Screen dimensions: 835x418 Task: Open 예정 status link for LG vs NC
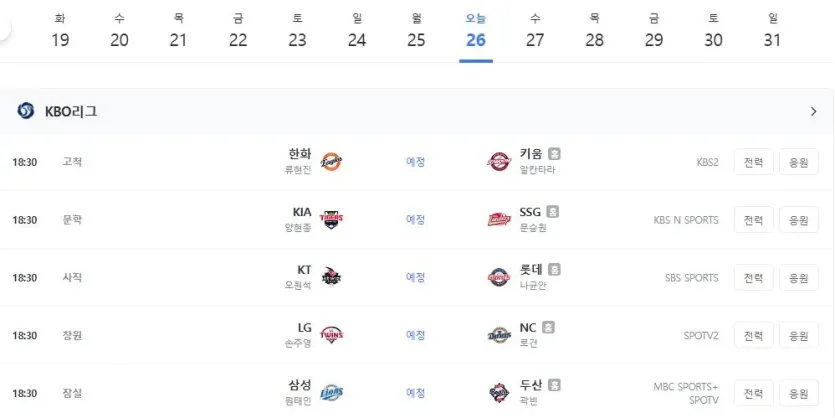415,335
